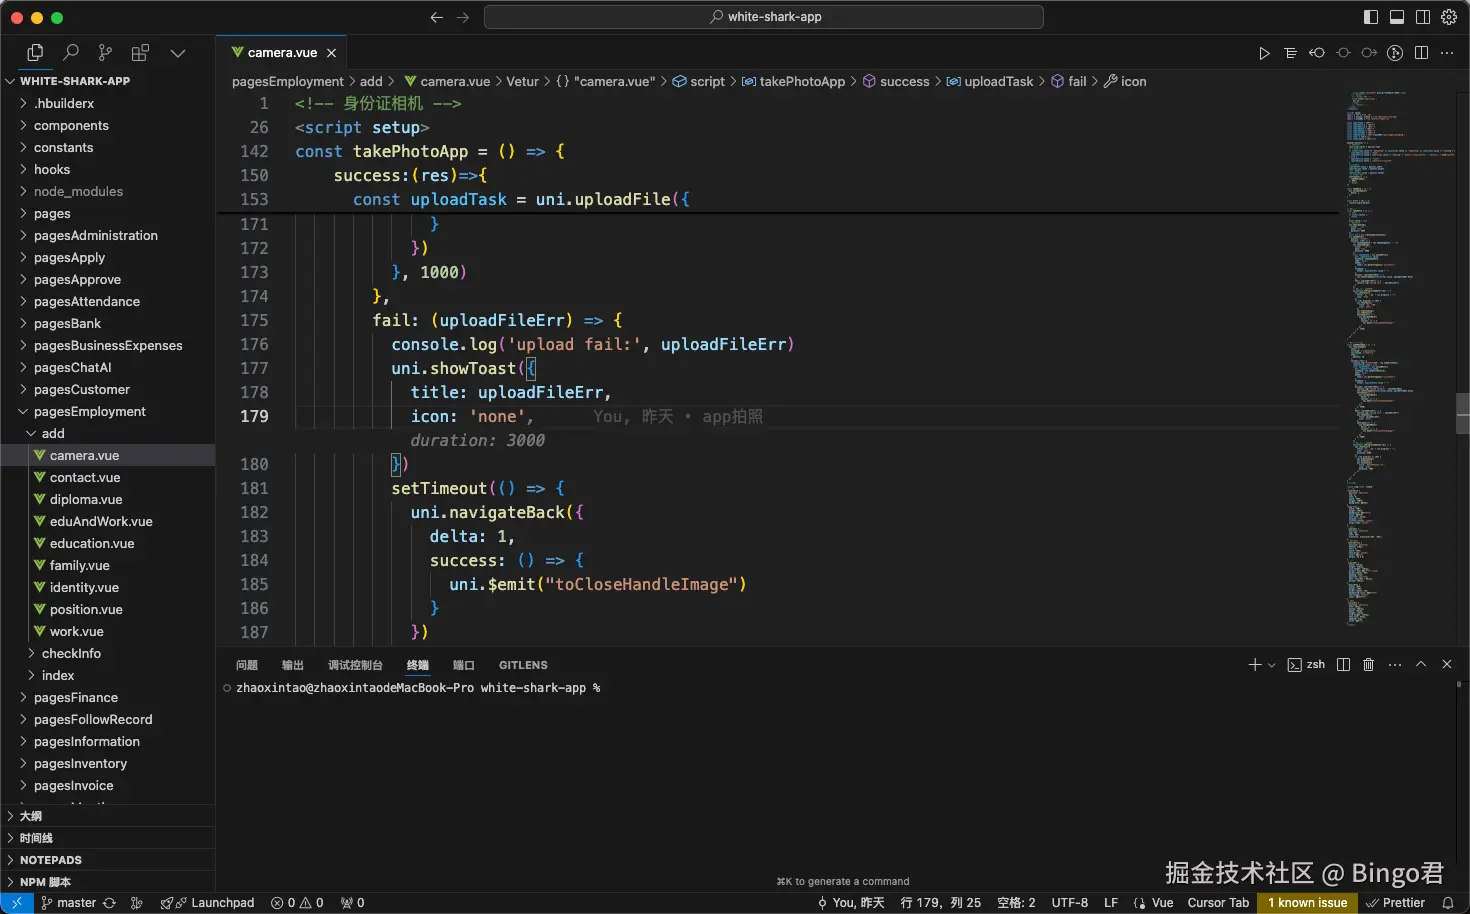Viewport: 1470px width, 914px height.
Task: Click the Prettier status bar button
Action: click(x=1396, y=903)
